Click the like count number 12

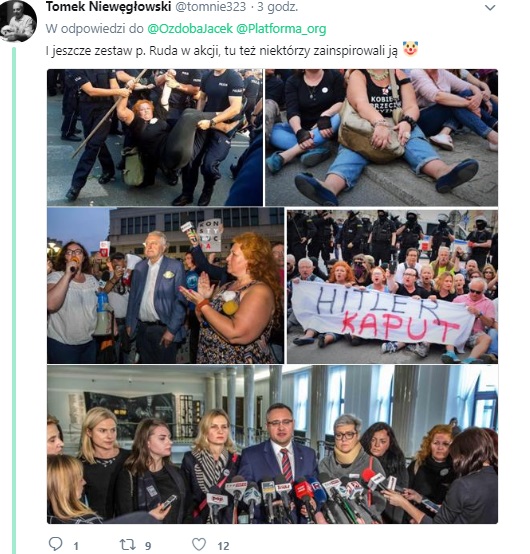pyautogui.click(x=223, y=546)
